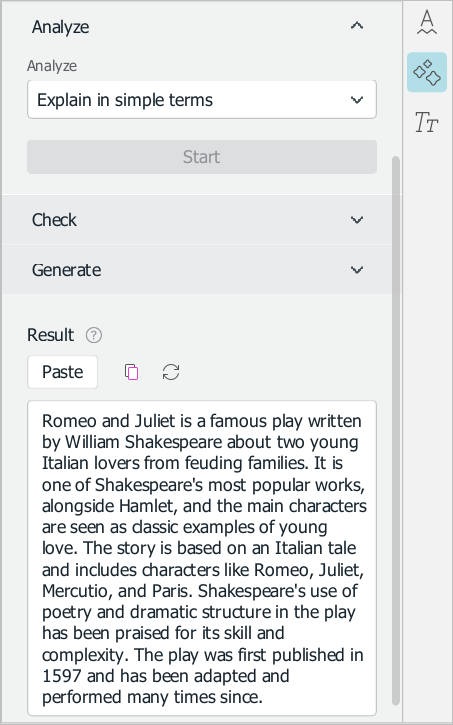Open the text style sidebar icon

tap(427, 123)
